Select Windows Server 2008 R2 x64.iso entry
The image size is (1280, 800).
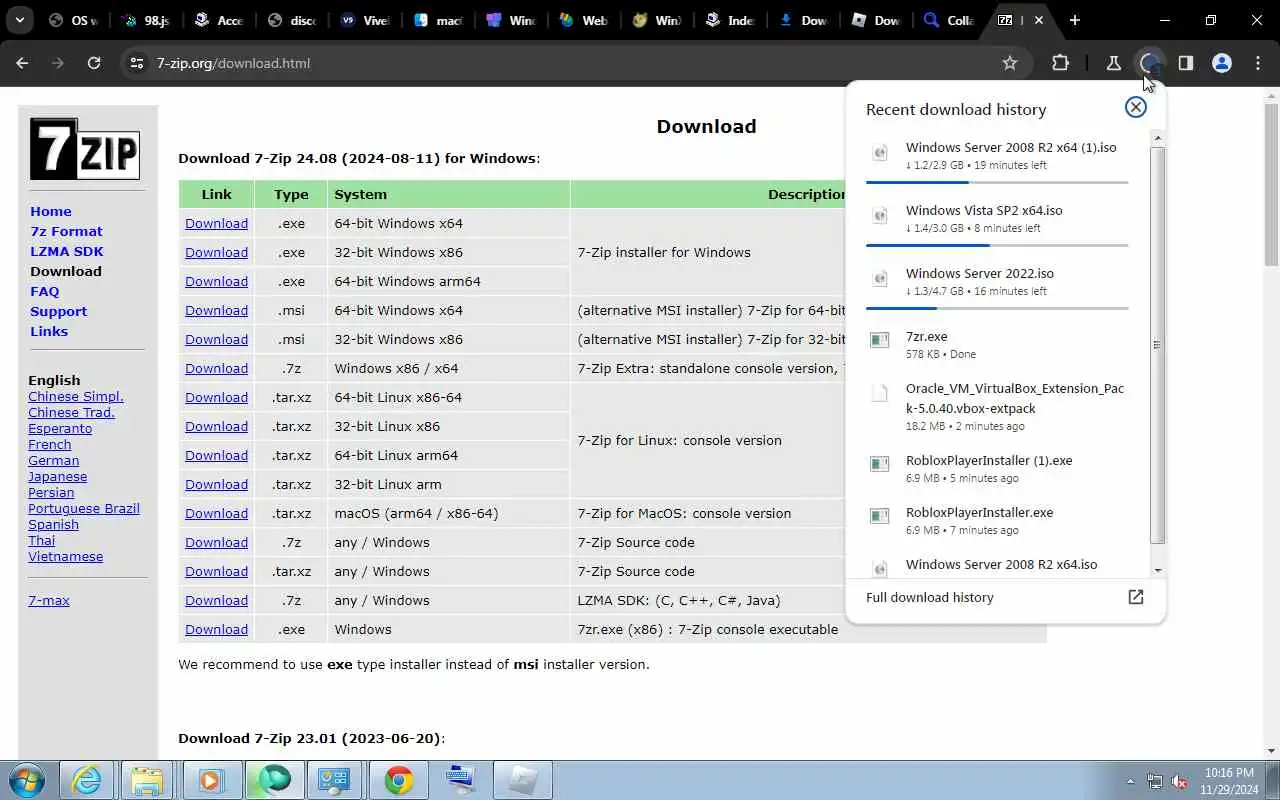tap(997, 564)
